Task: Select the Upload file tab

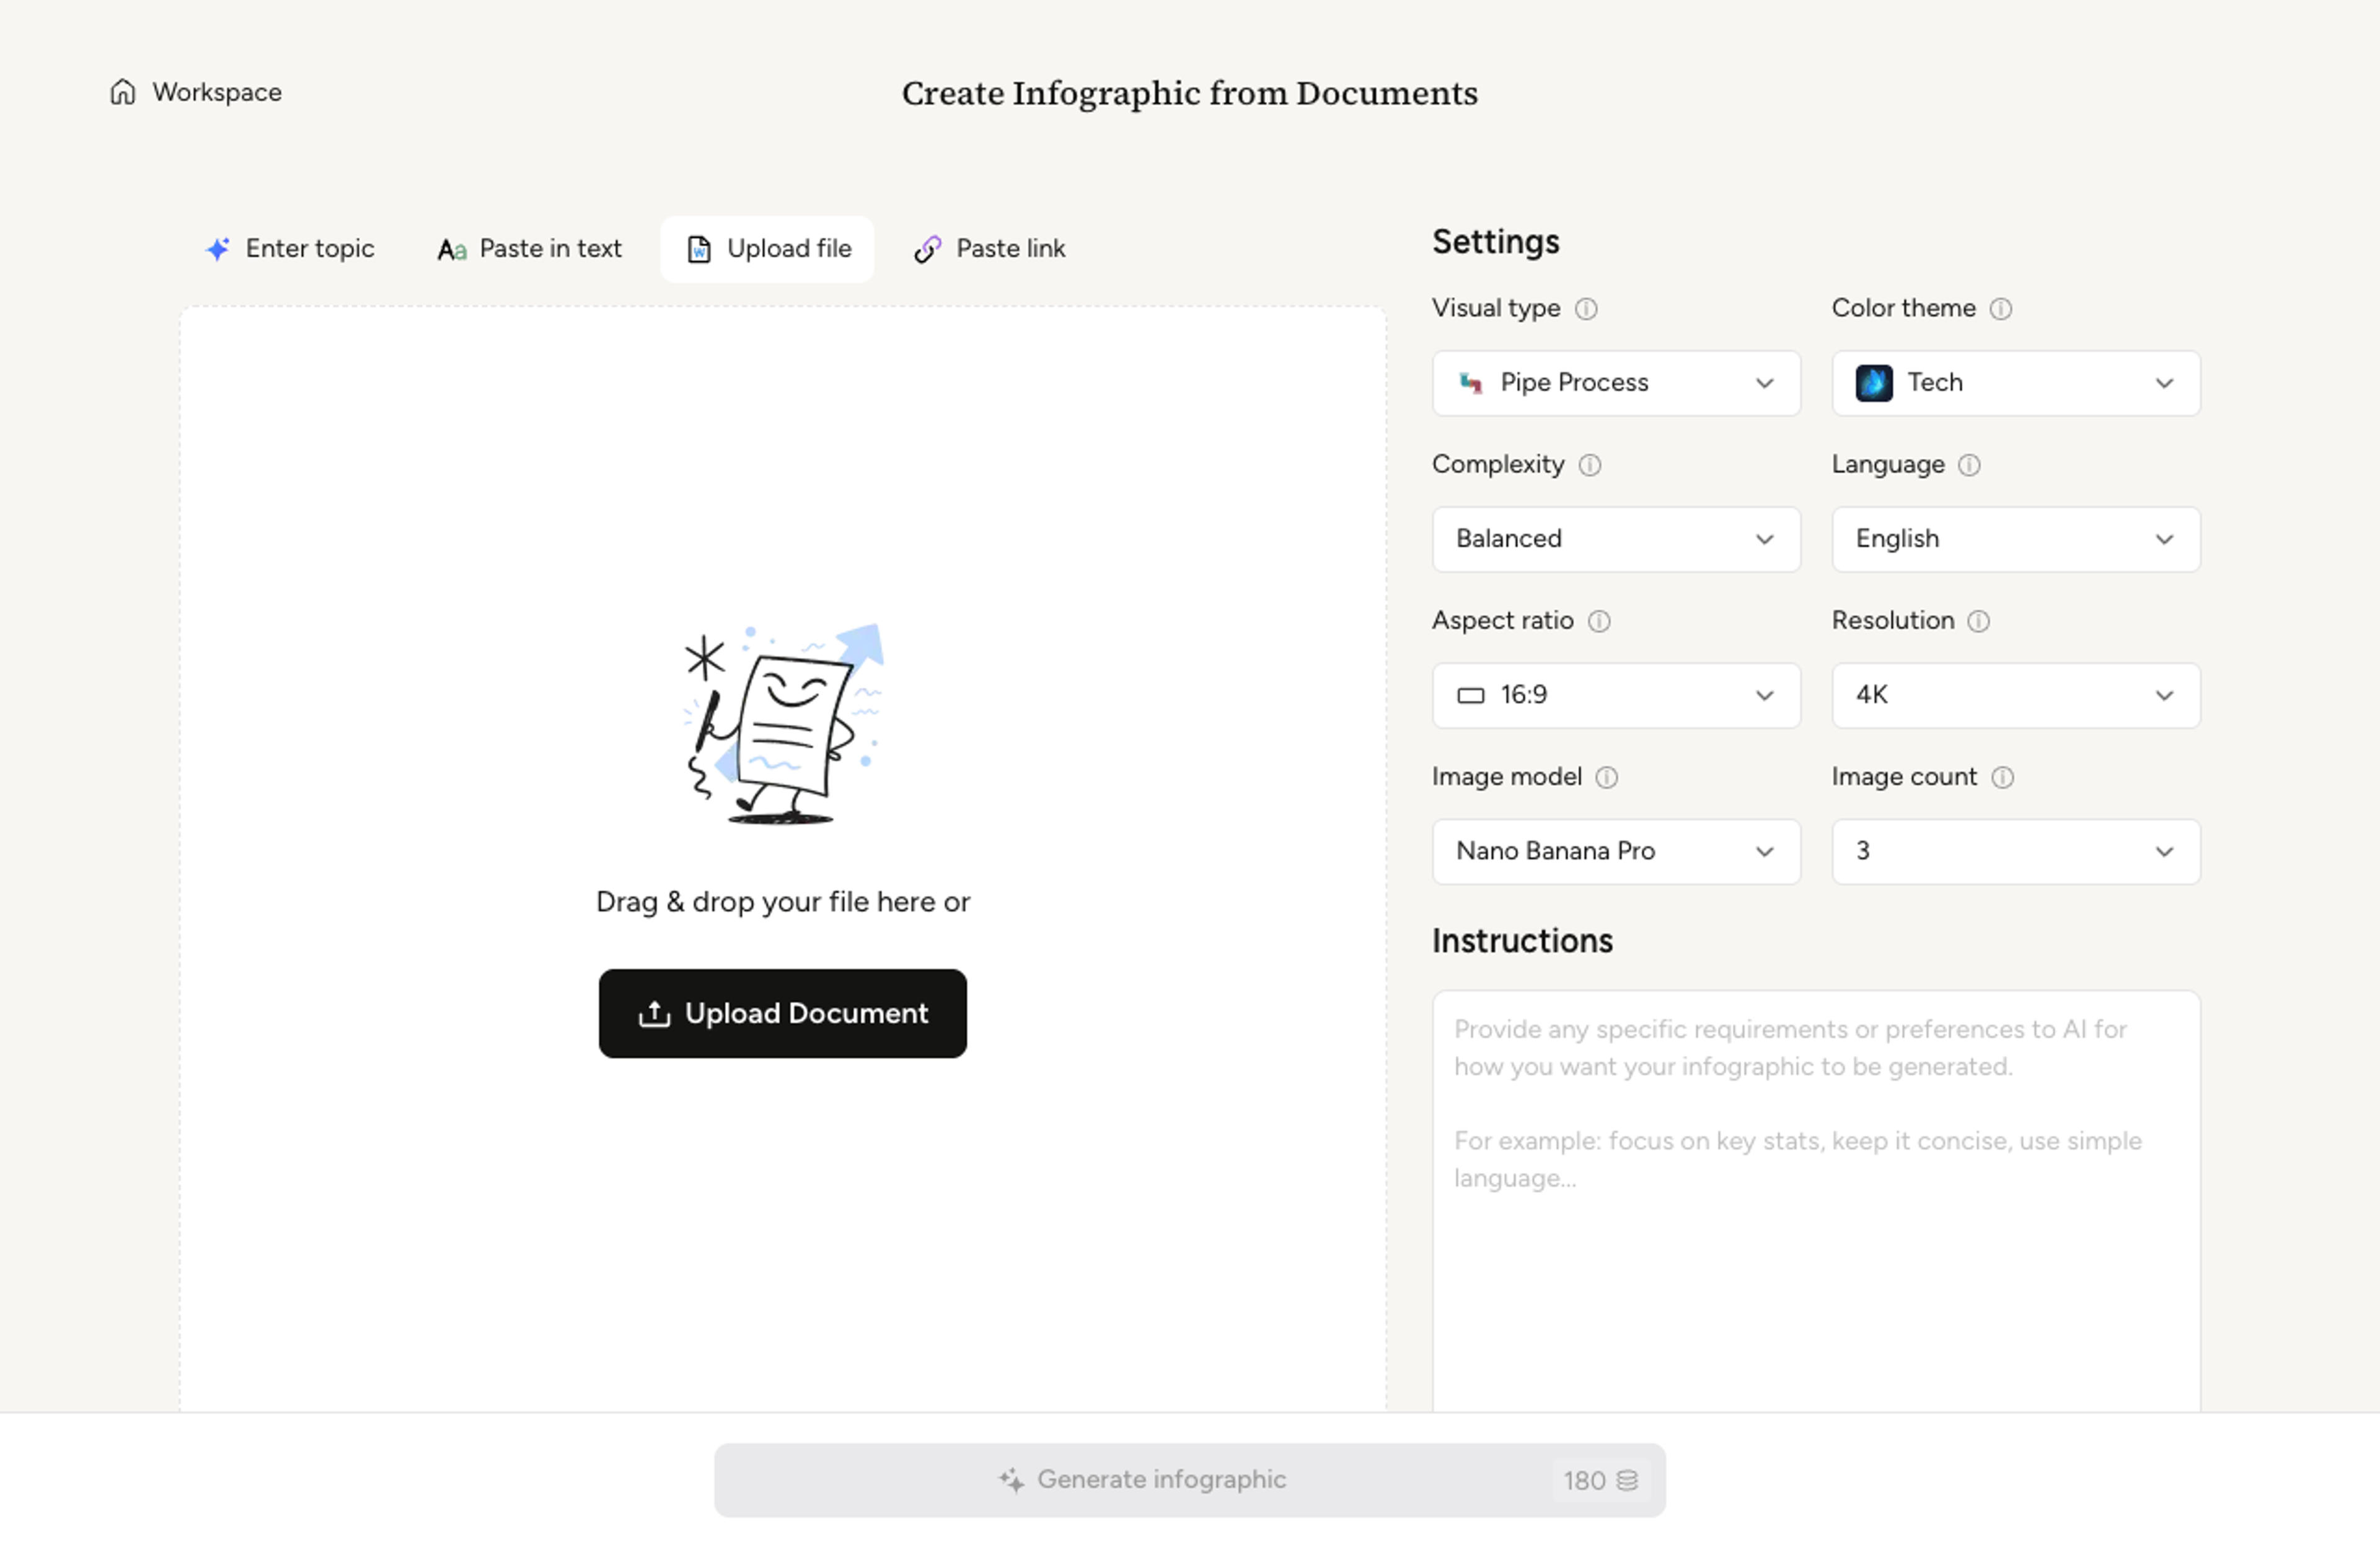Action: (x=767, y=248)
